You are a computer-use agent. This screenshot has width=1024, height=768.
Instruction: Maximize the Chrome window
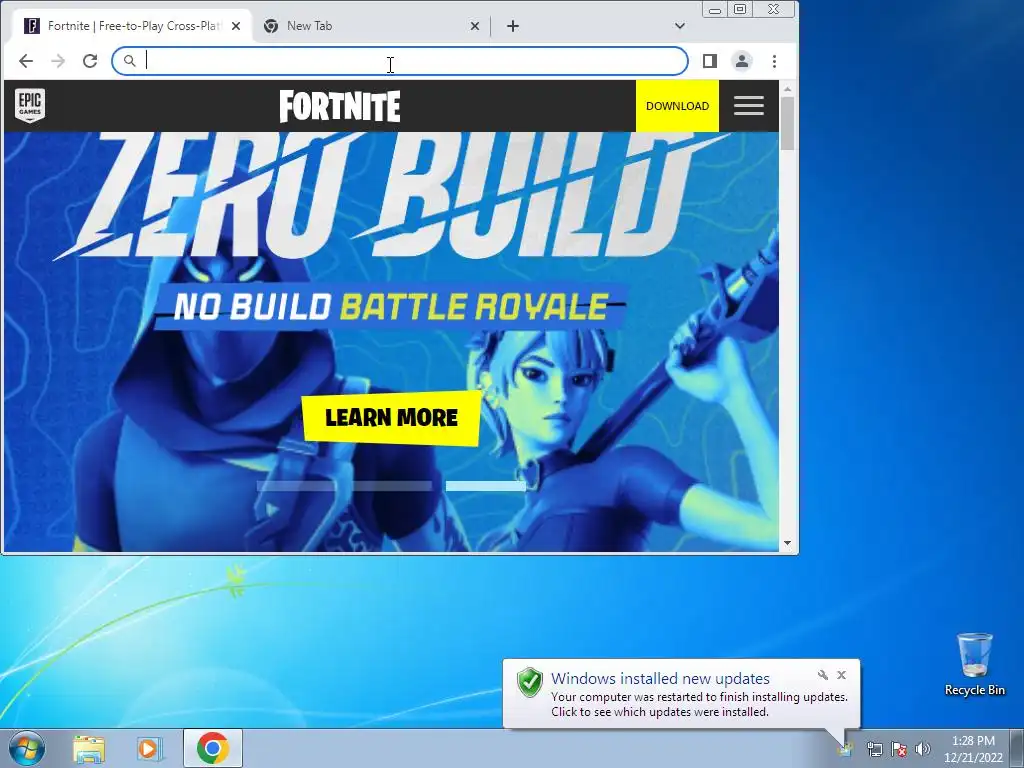740,9
